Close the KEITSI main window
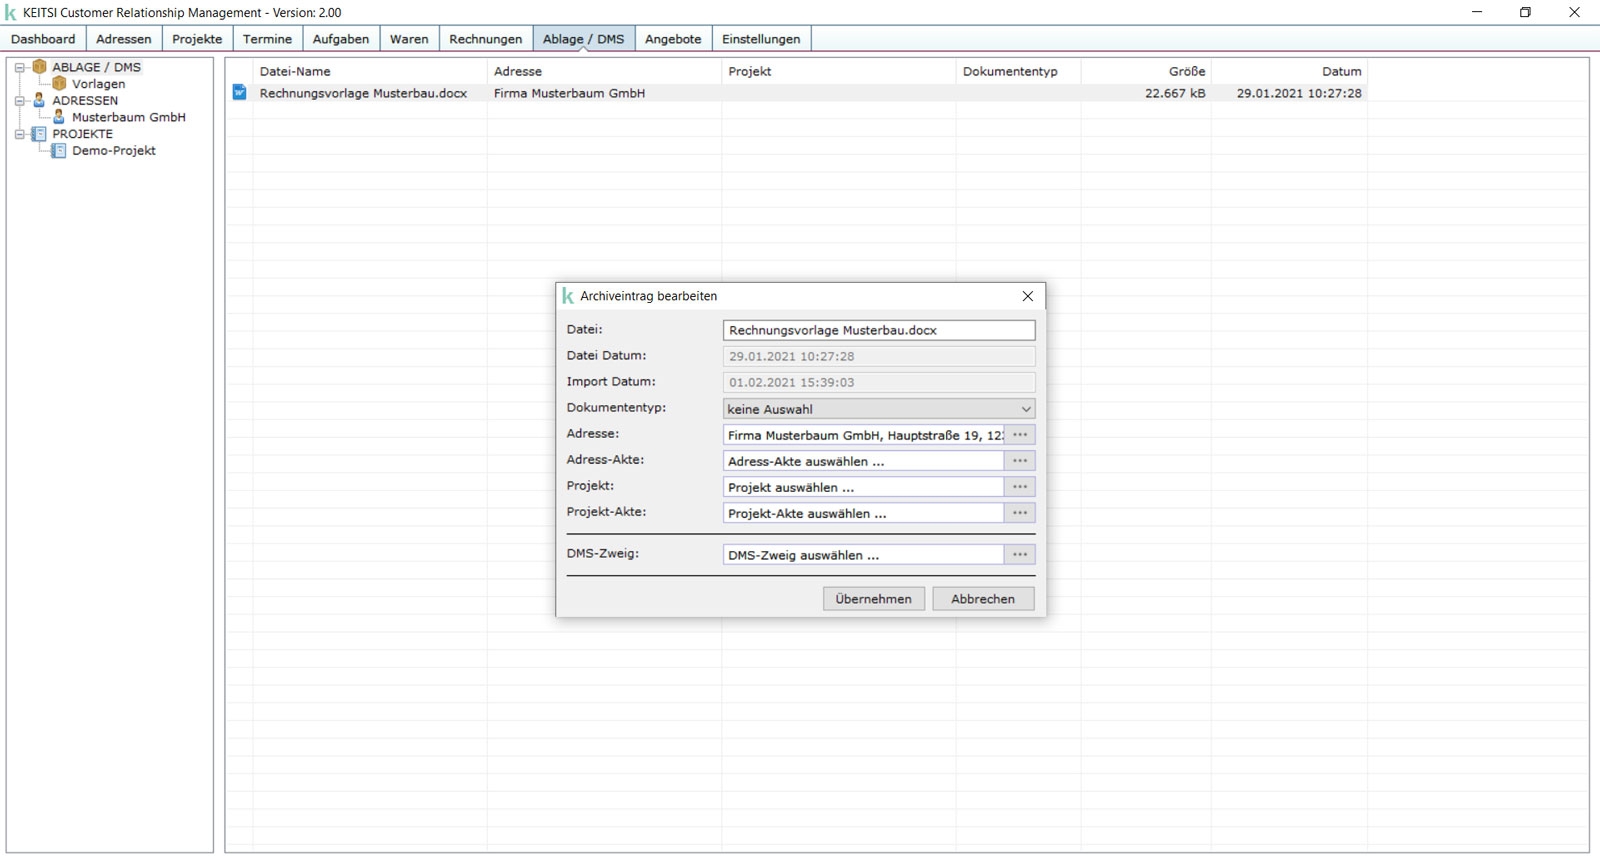 coord(1574,12)
